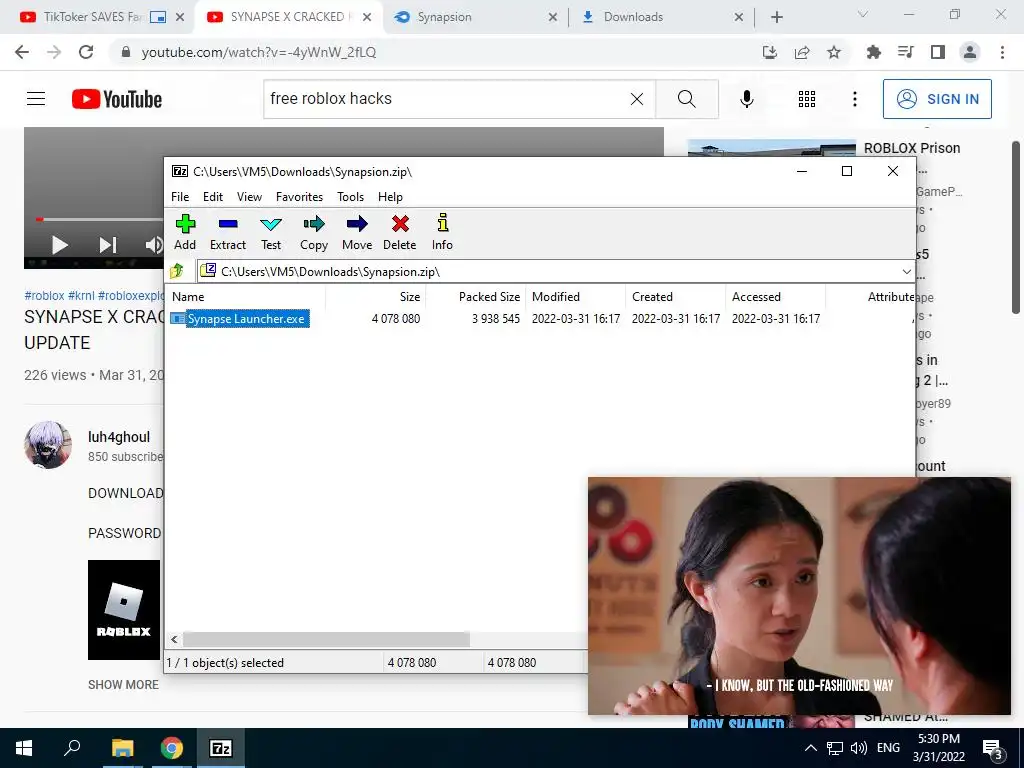The width and height of the screenshot is (1024, 768).
Task: Open the Windows Start menu
Action: 24,748
